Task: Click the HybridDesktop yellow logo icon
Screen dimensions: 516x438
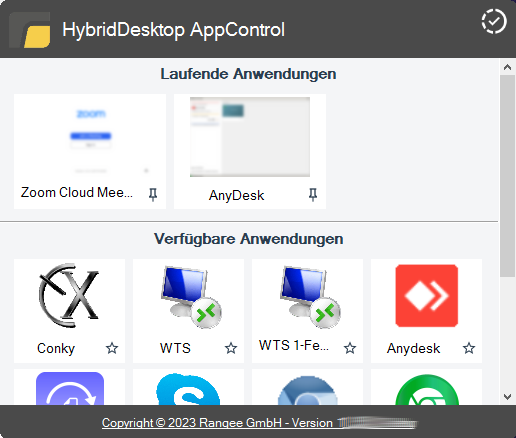Action: [x=30, y=30]
